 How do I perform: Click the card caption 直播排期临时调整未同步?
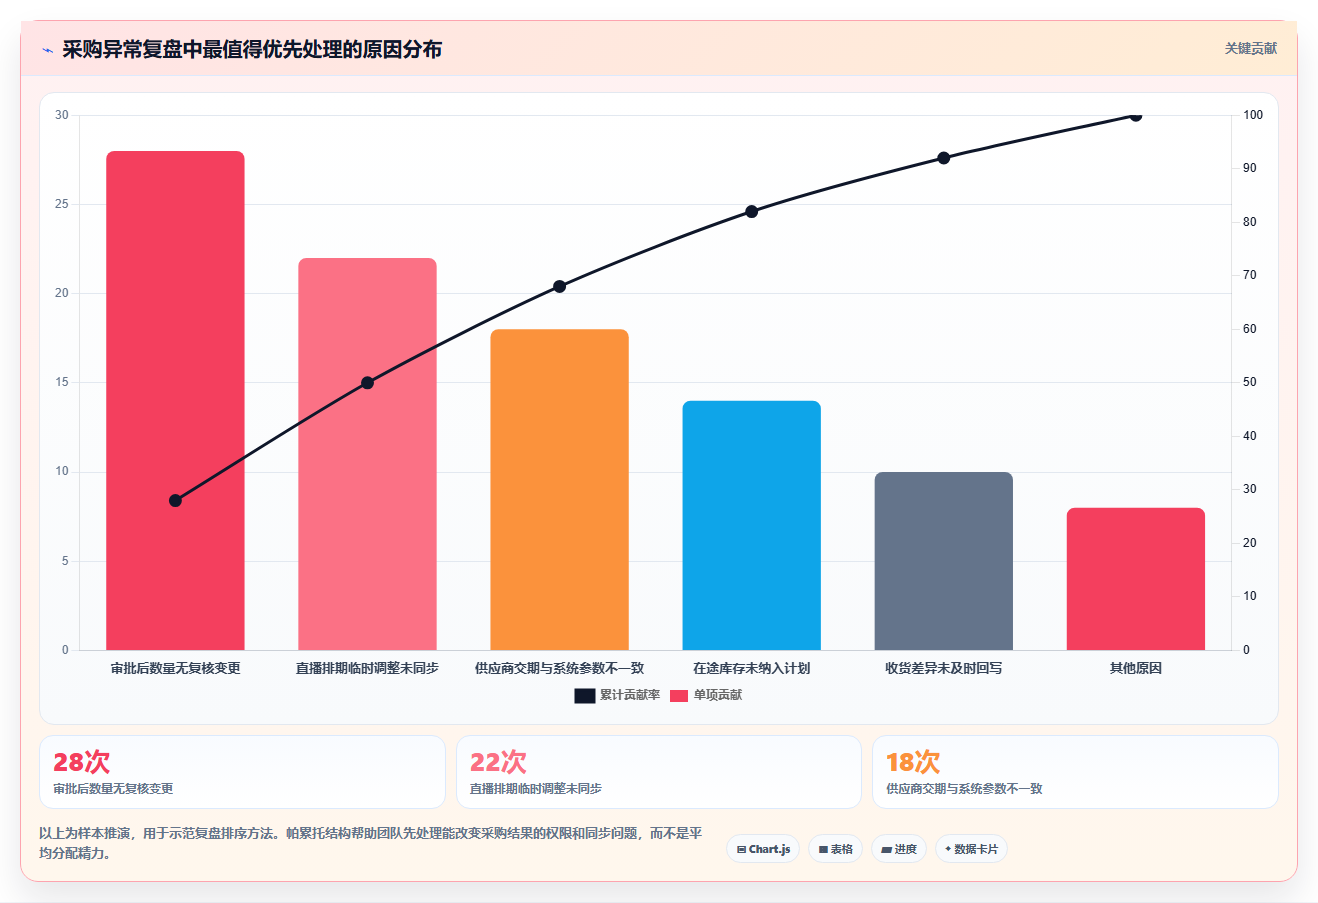tap(536, 789)
